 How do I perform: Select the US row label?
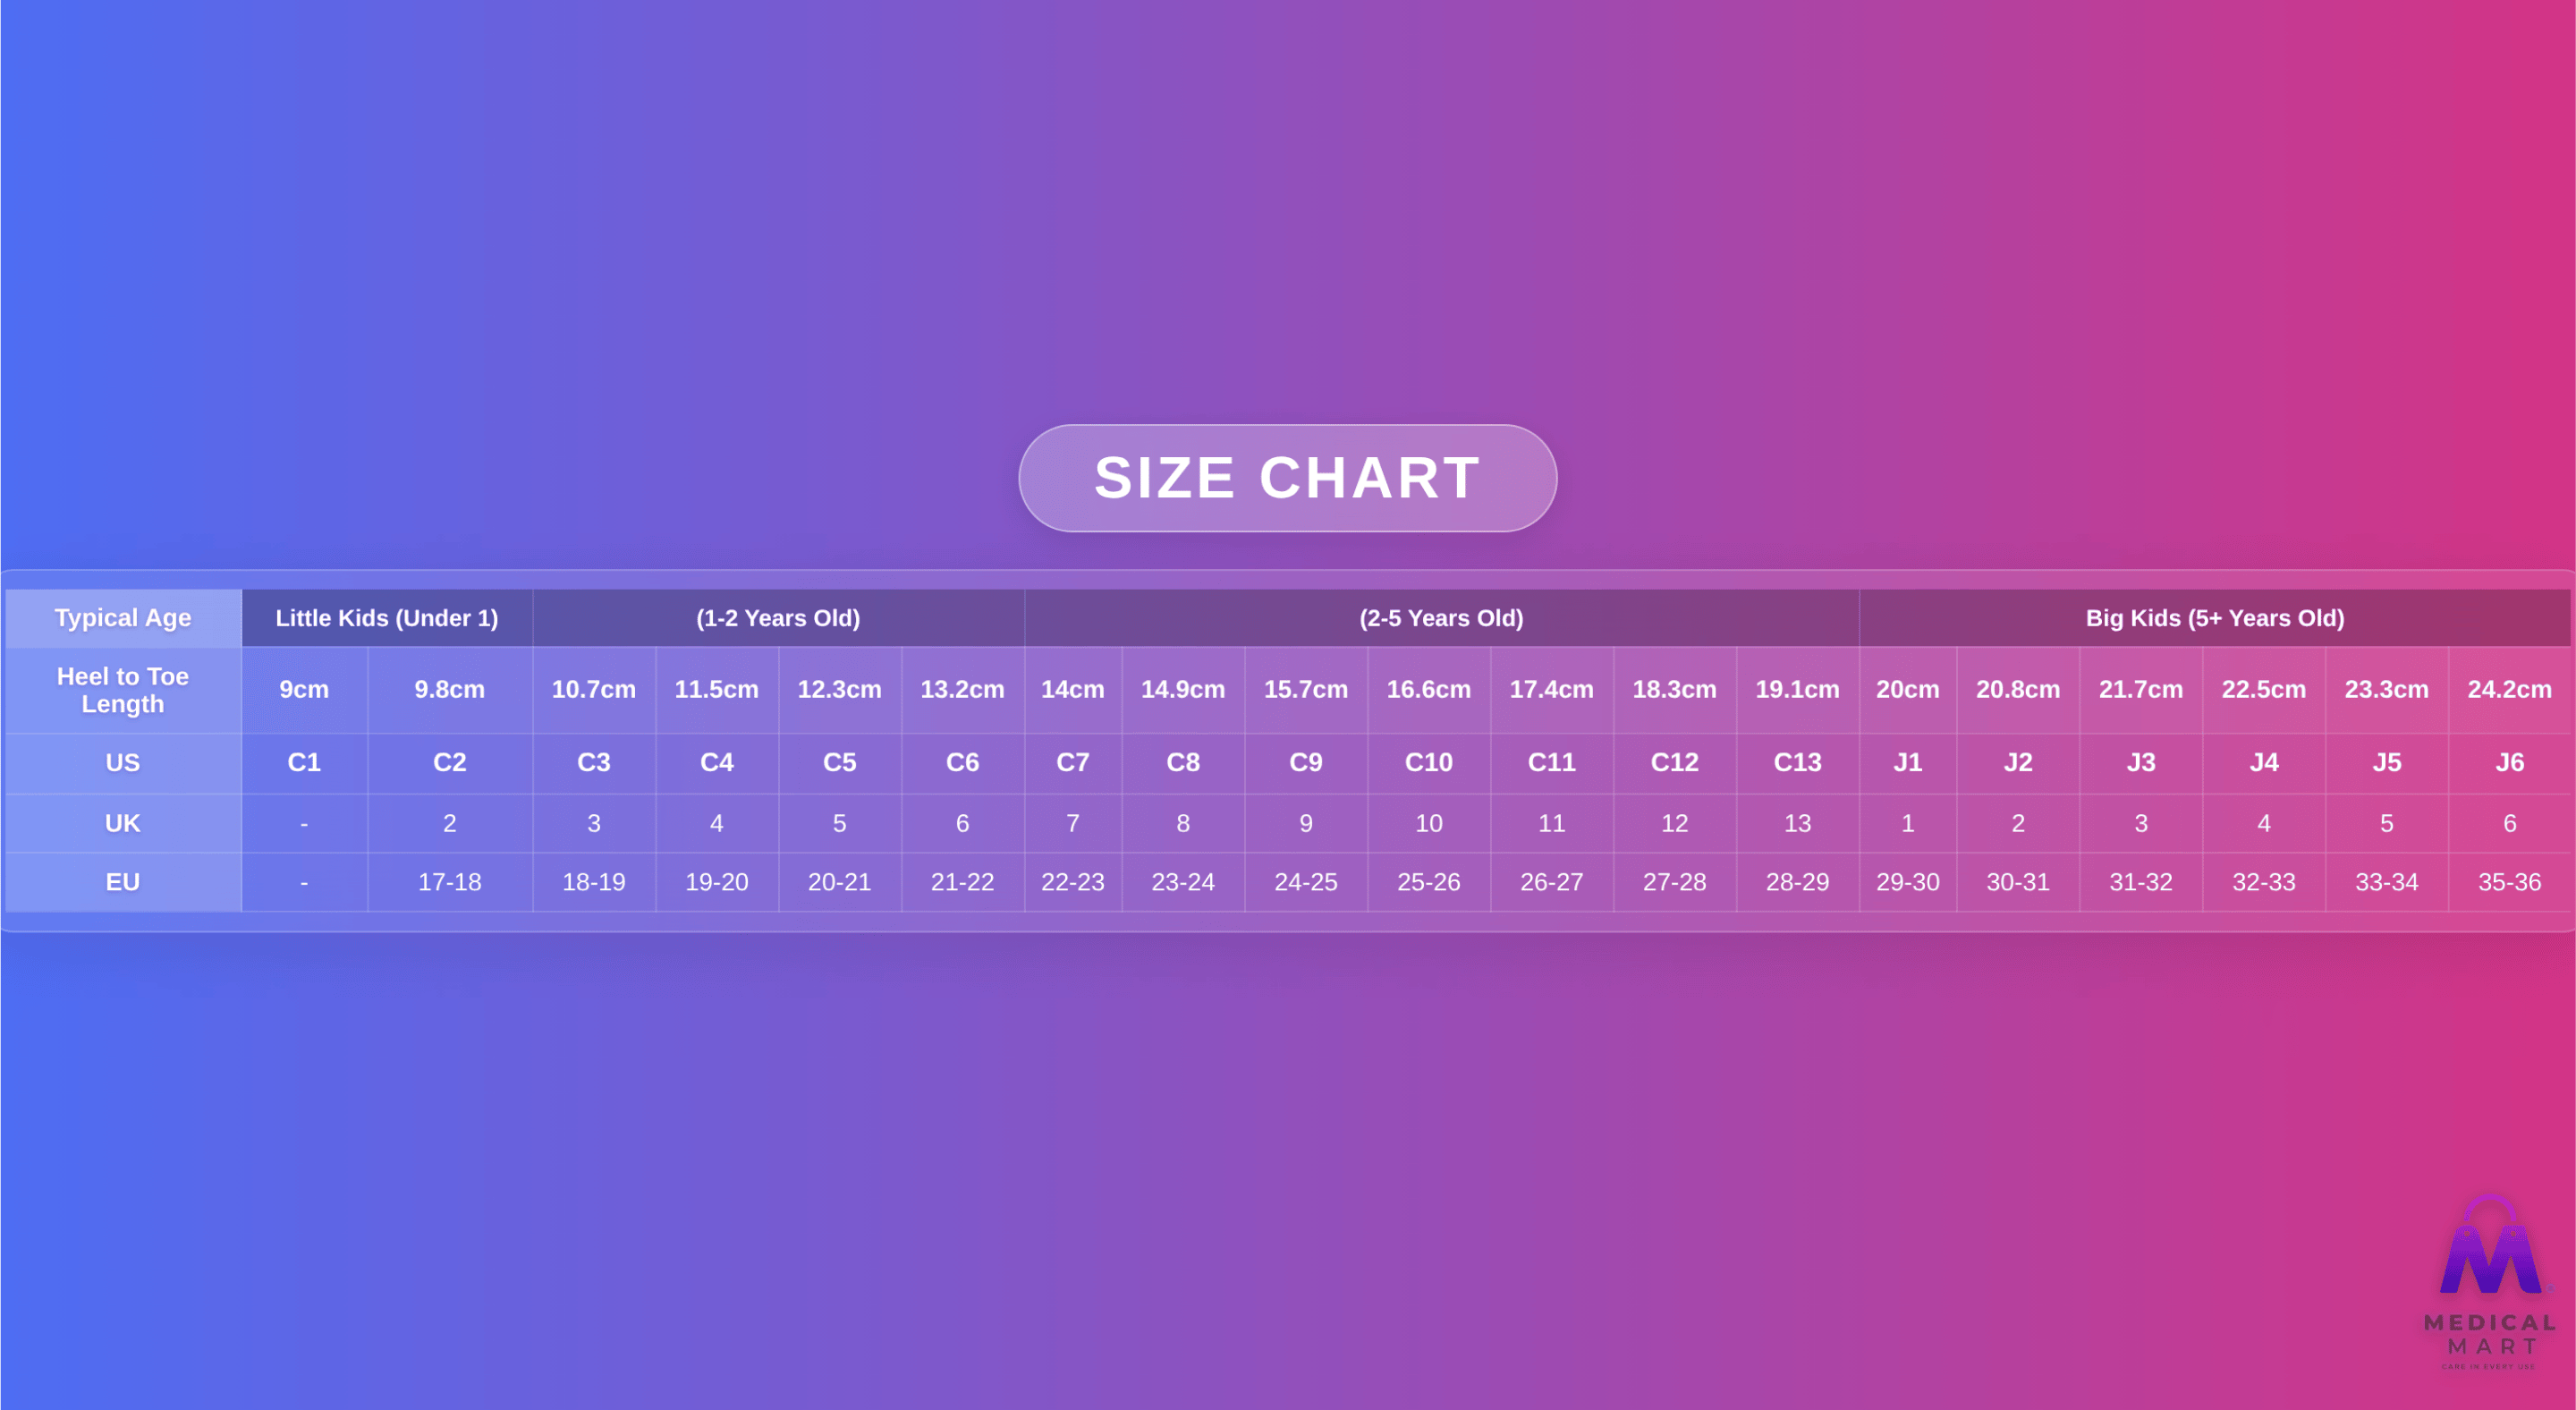click(123, 763)
